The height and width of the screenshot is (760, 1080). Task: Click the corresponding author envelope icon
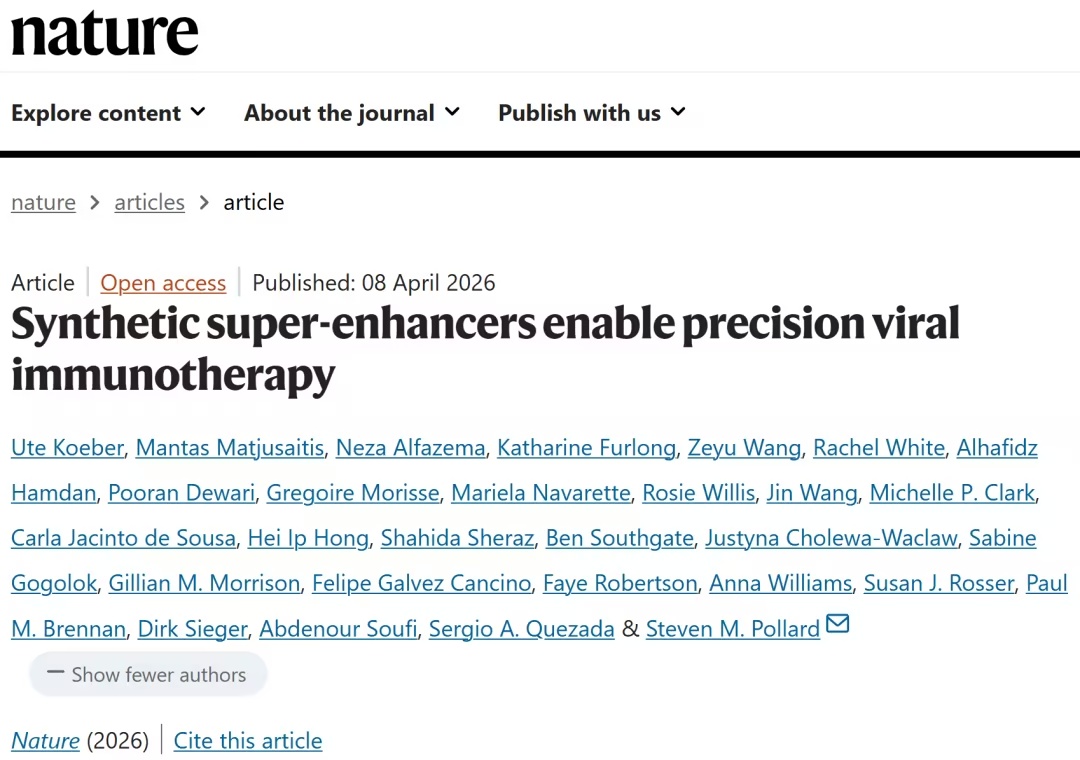(x=838, y=625)
